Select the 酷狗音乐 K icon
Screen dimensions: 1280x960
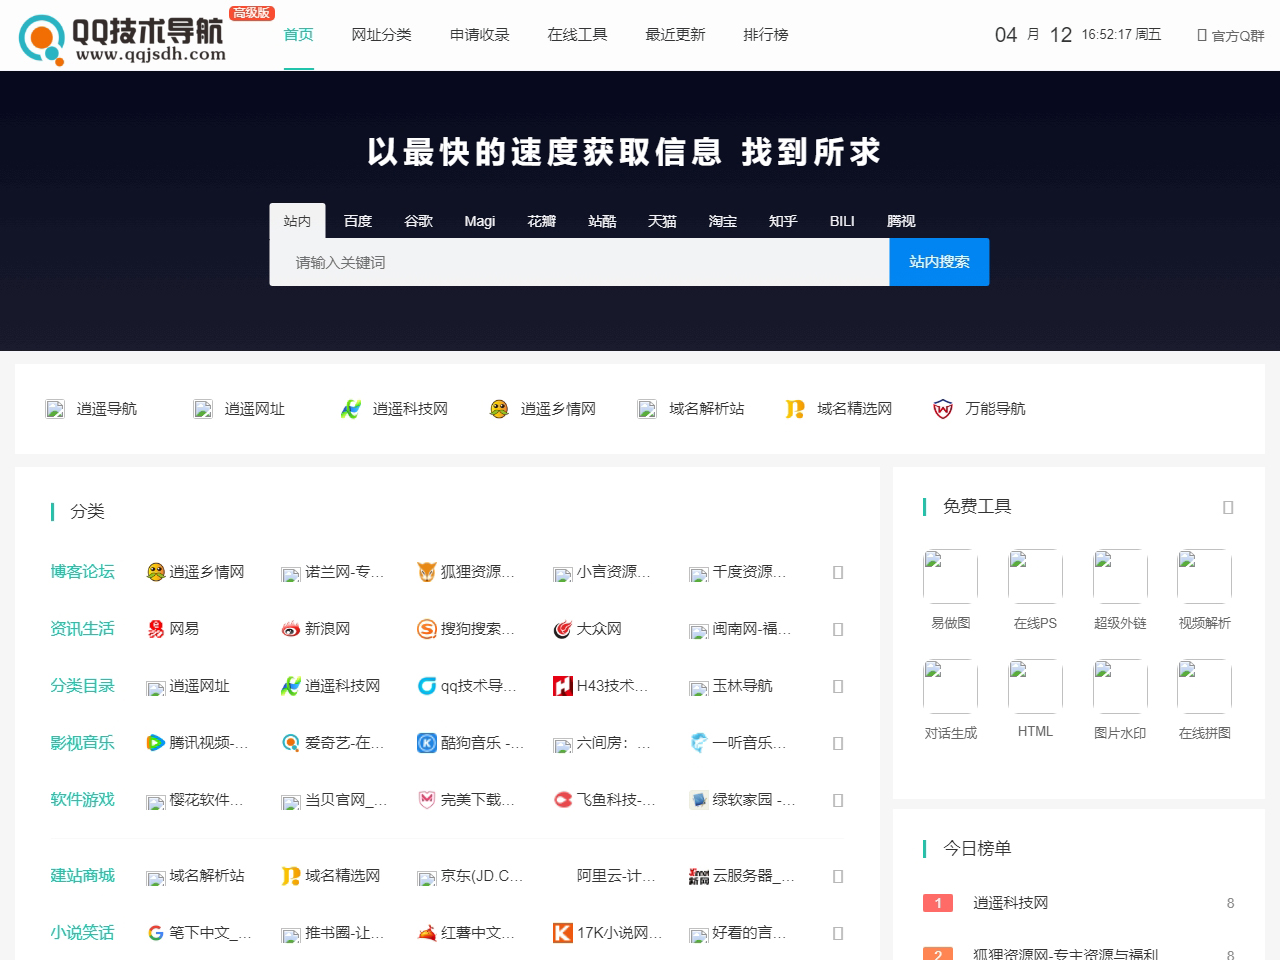click(427, 743)
